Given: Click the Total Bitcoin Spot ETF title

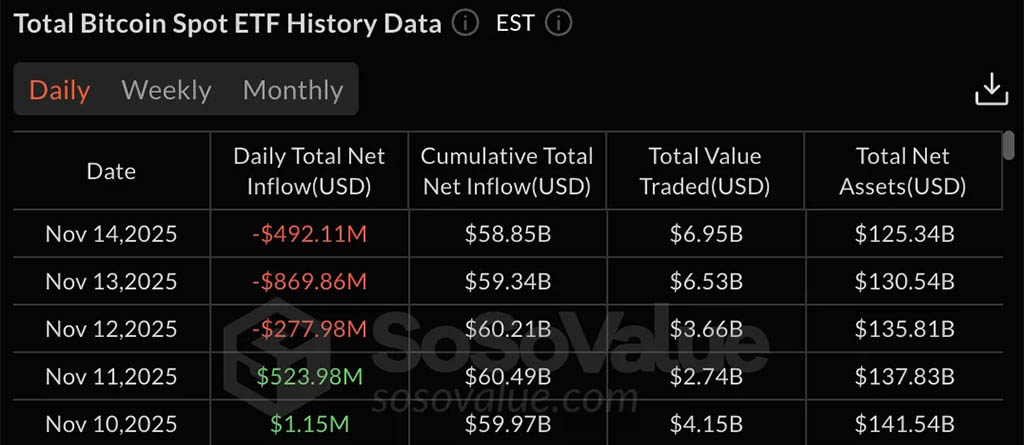Looking at the screenshot, I should tap(227, 23).
